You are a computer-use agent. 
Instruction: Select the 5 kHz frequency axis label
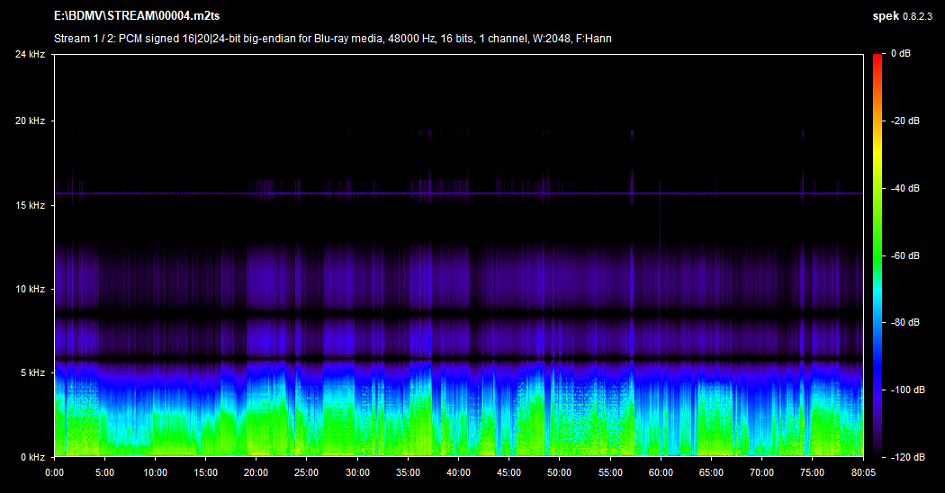pos(31,372)
